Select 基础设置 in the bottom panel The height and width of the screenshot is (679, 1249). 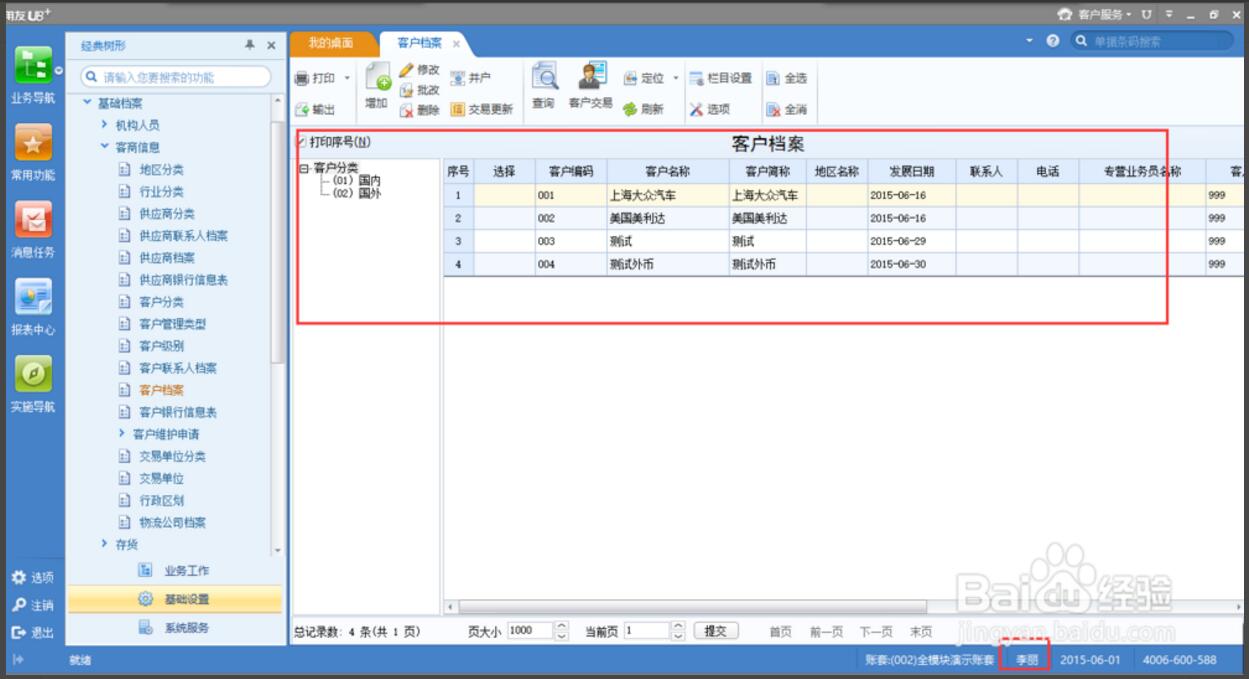(x=186, y=599)
